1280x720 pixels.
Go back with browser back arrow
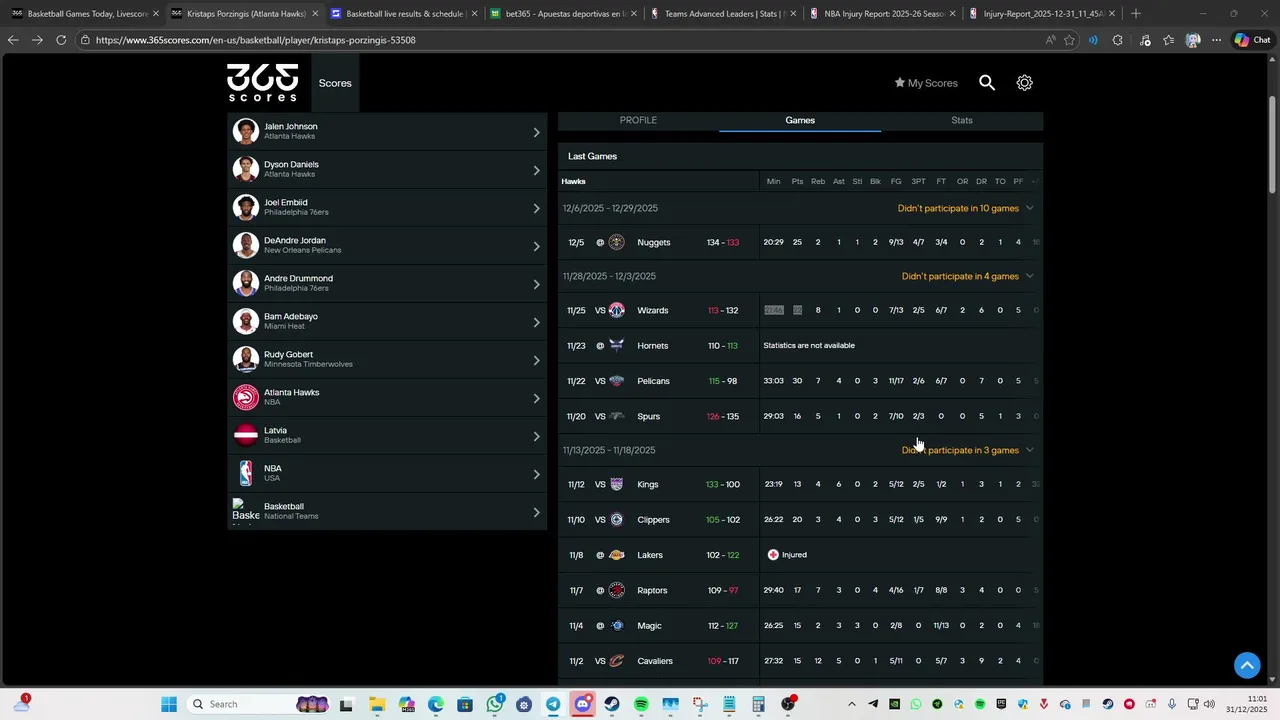(13, 40)
